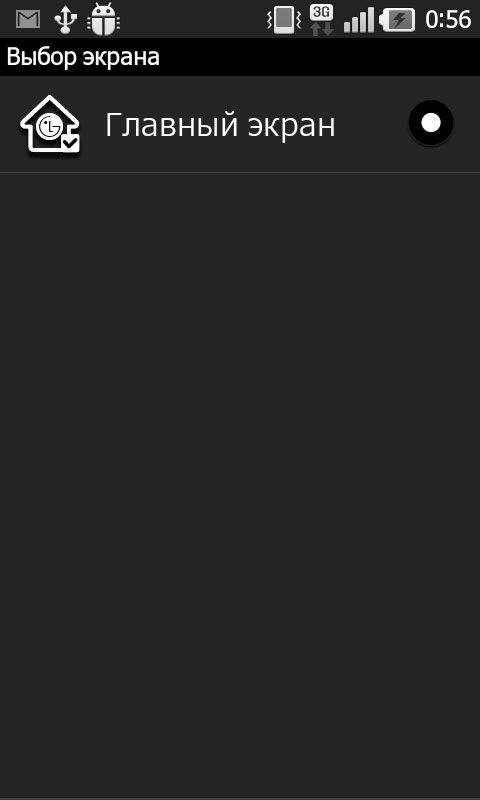
Task: Tap the charging battery icon
Action: pyautogui.click(x=397, y=20)
